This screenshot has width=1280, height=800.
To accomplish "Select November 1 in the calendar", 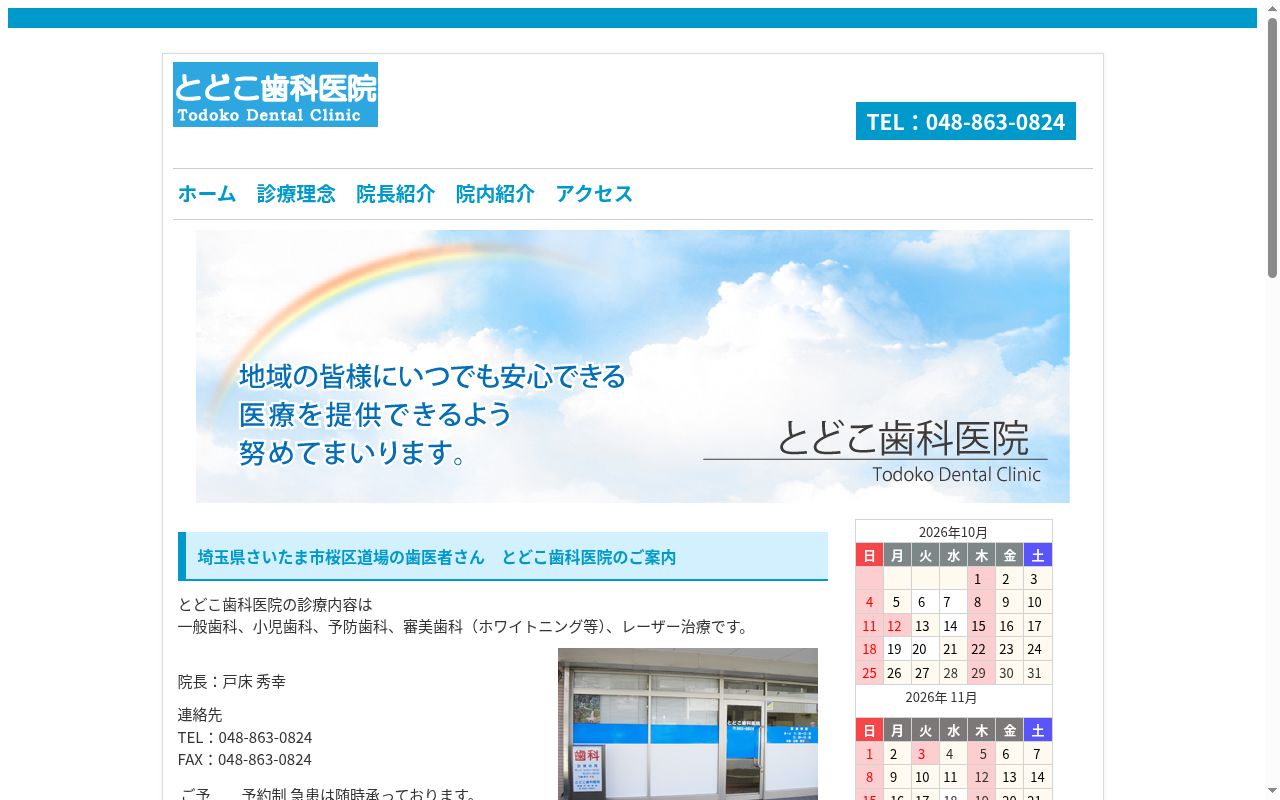I will click(869, 754).
